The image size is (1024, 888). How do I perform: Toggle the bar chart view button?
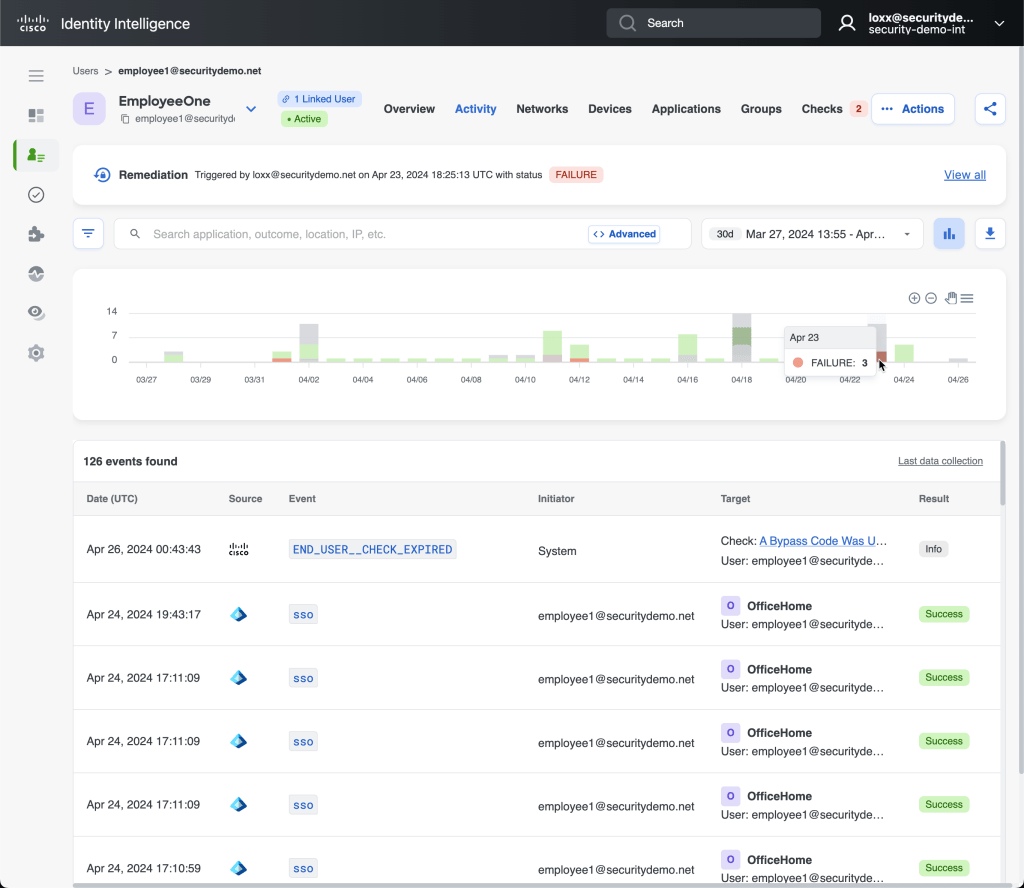(948, 234)
